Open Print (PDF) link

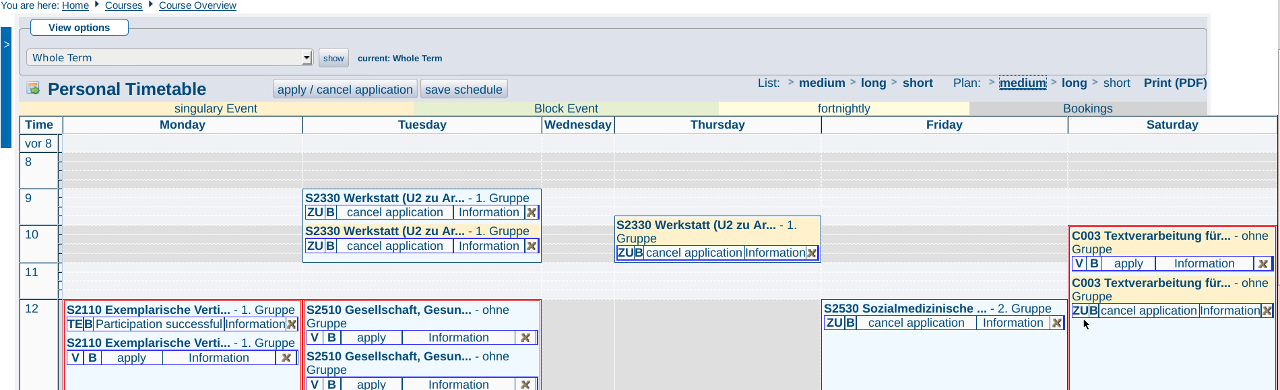pyautogui.click(x=1175, y=83)
